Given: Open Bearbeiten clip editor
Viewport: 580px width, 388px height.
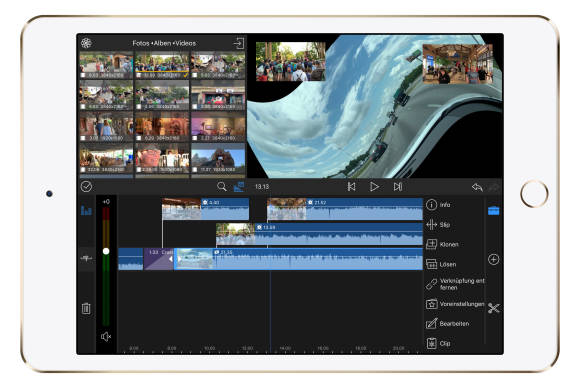Looking at the screenshot, I should [x=448, y=324].
